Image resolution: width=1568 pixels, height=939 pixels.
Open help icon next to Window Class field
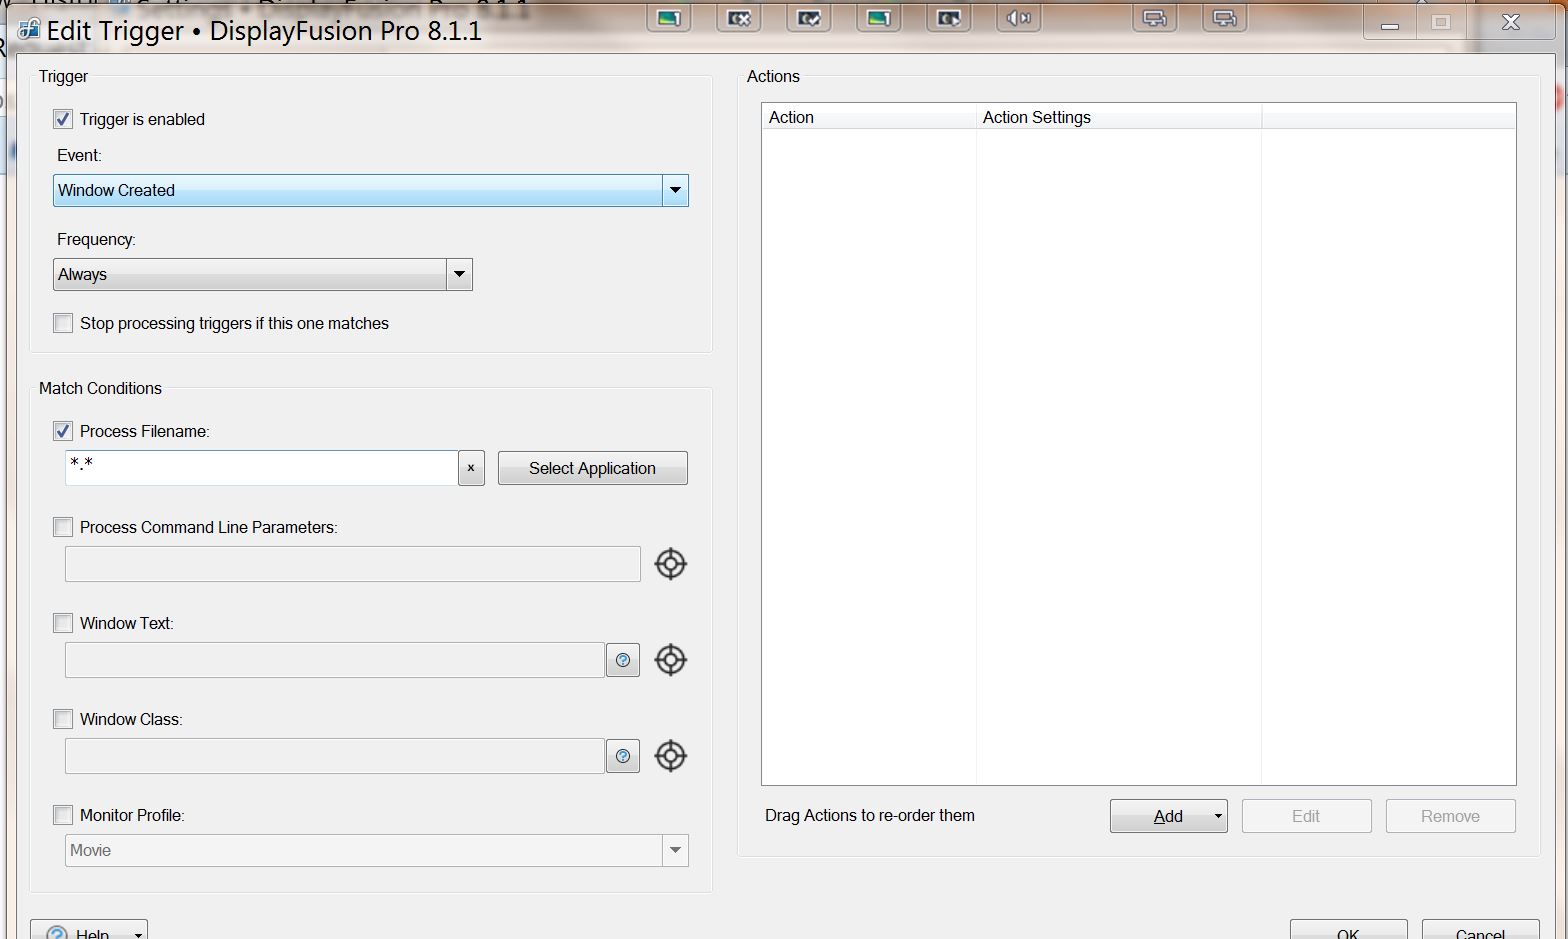[x=623, y=756]
